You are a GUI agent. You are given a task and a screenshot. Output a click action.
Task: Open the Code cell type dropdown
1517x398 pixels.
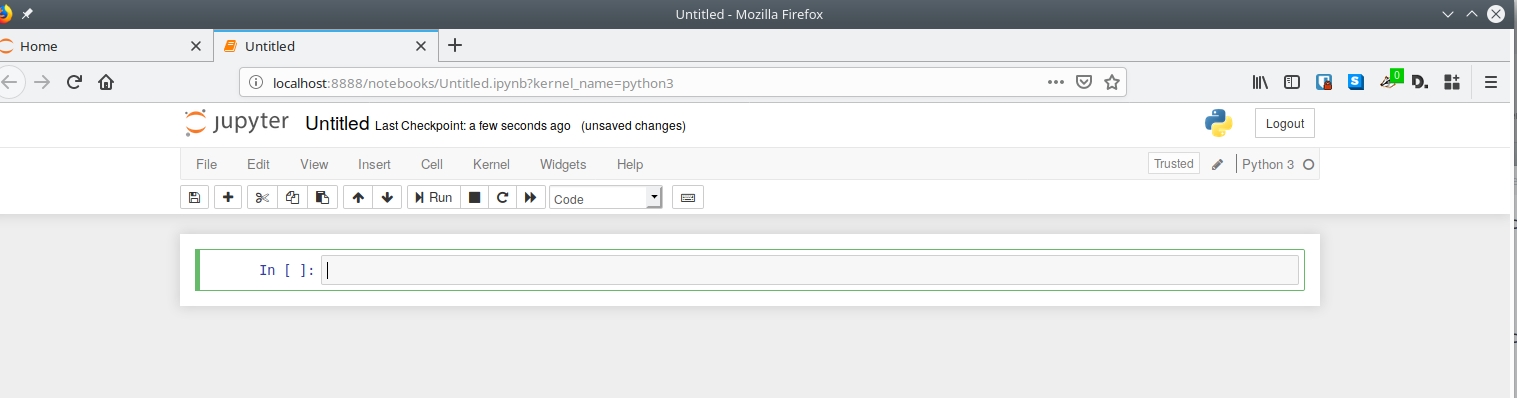(606, 198)
